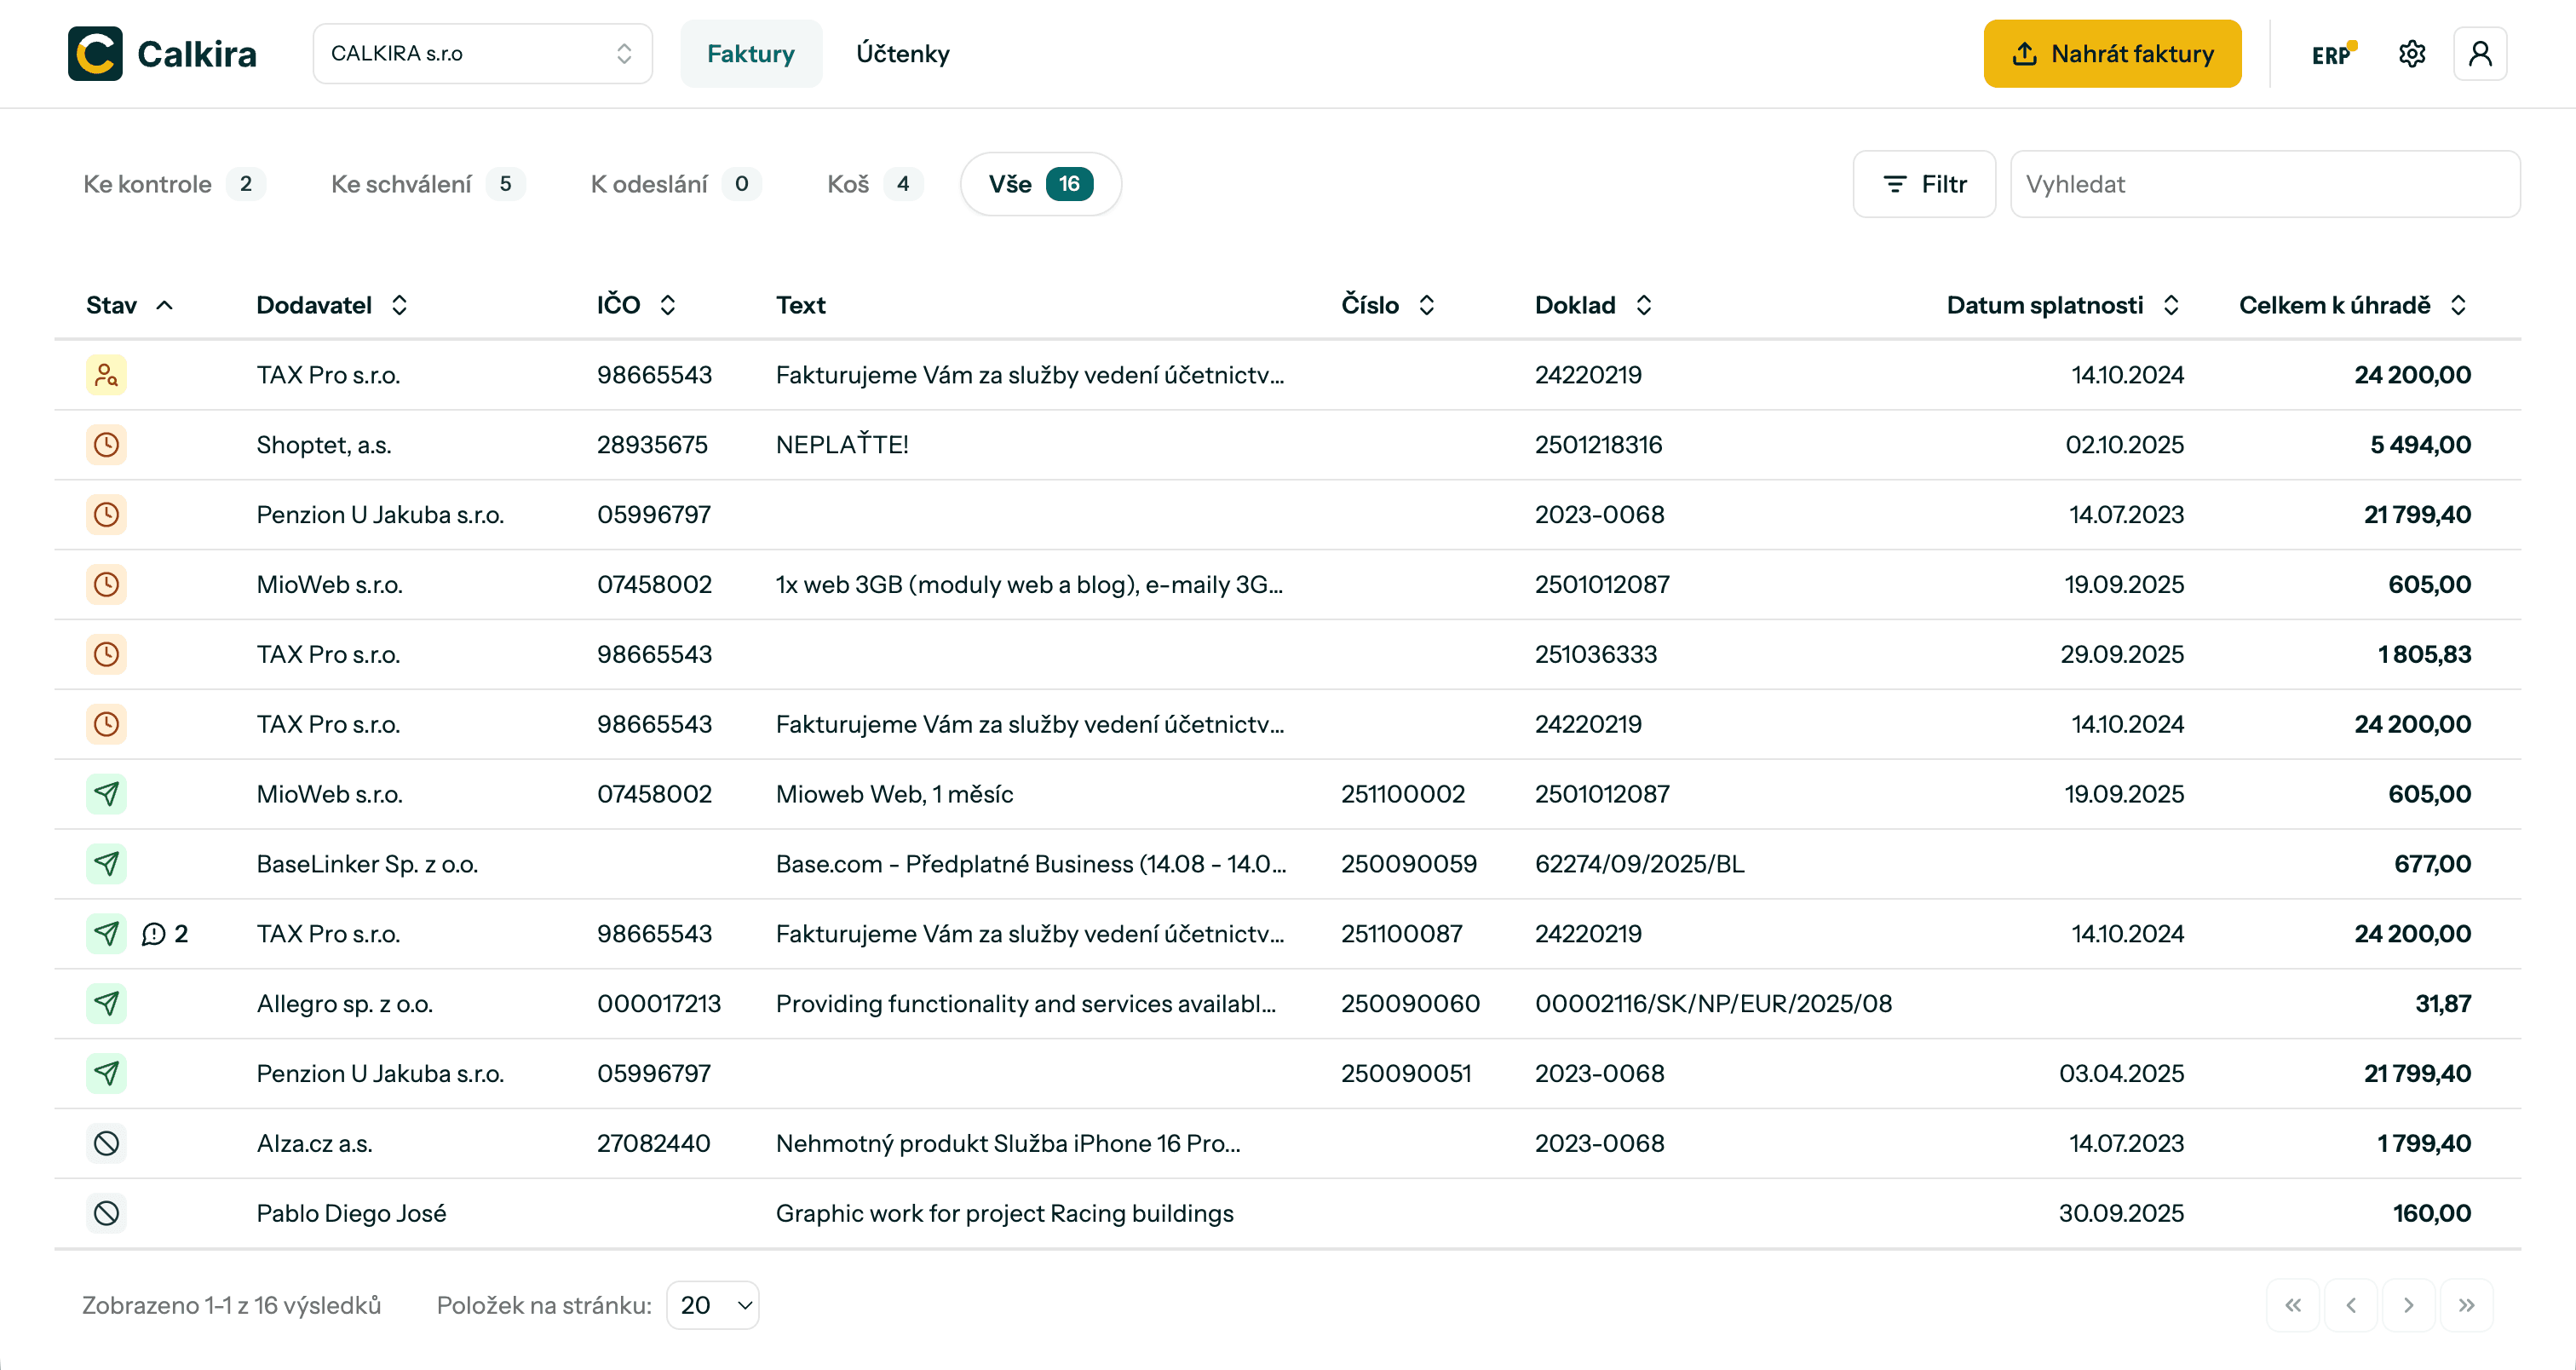Open the comments icon on TAX Pro row
The width and height of the screenshot is (2576, 1370).
[154, 934]
